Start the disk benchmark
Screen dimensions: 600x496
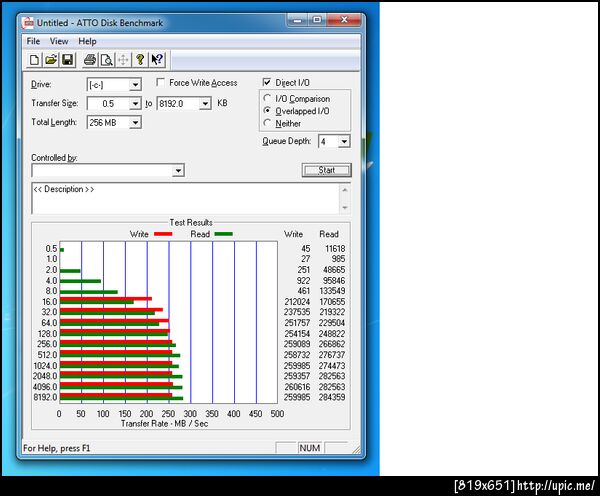(326, 170)
